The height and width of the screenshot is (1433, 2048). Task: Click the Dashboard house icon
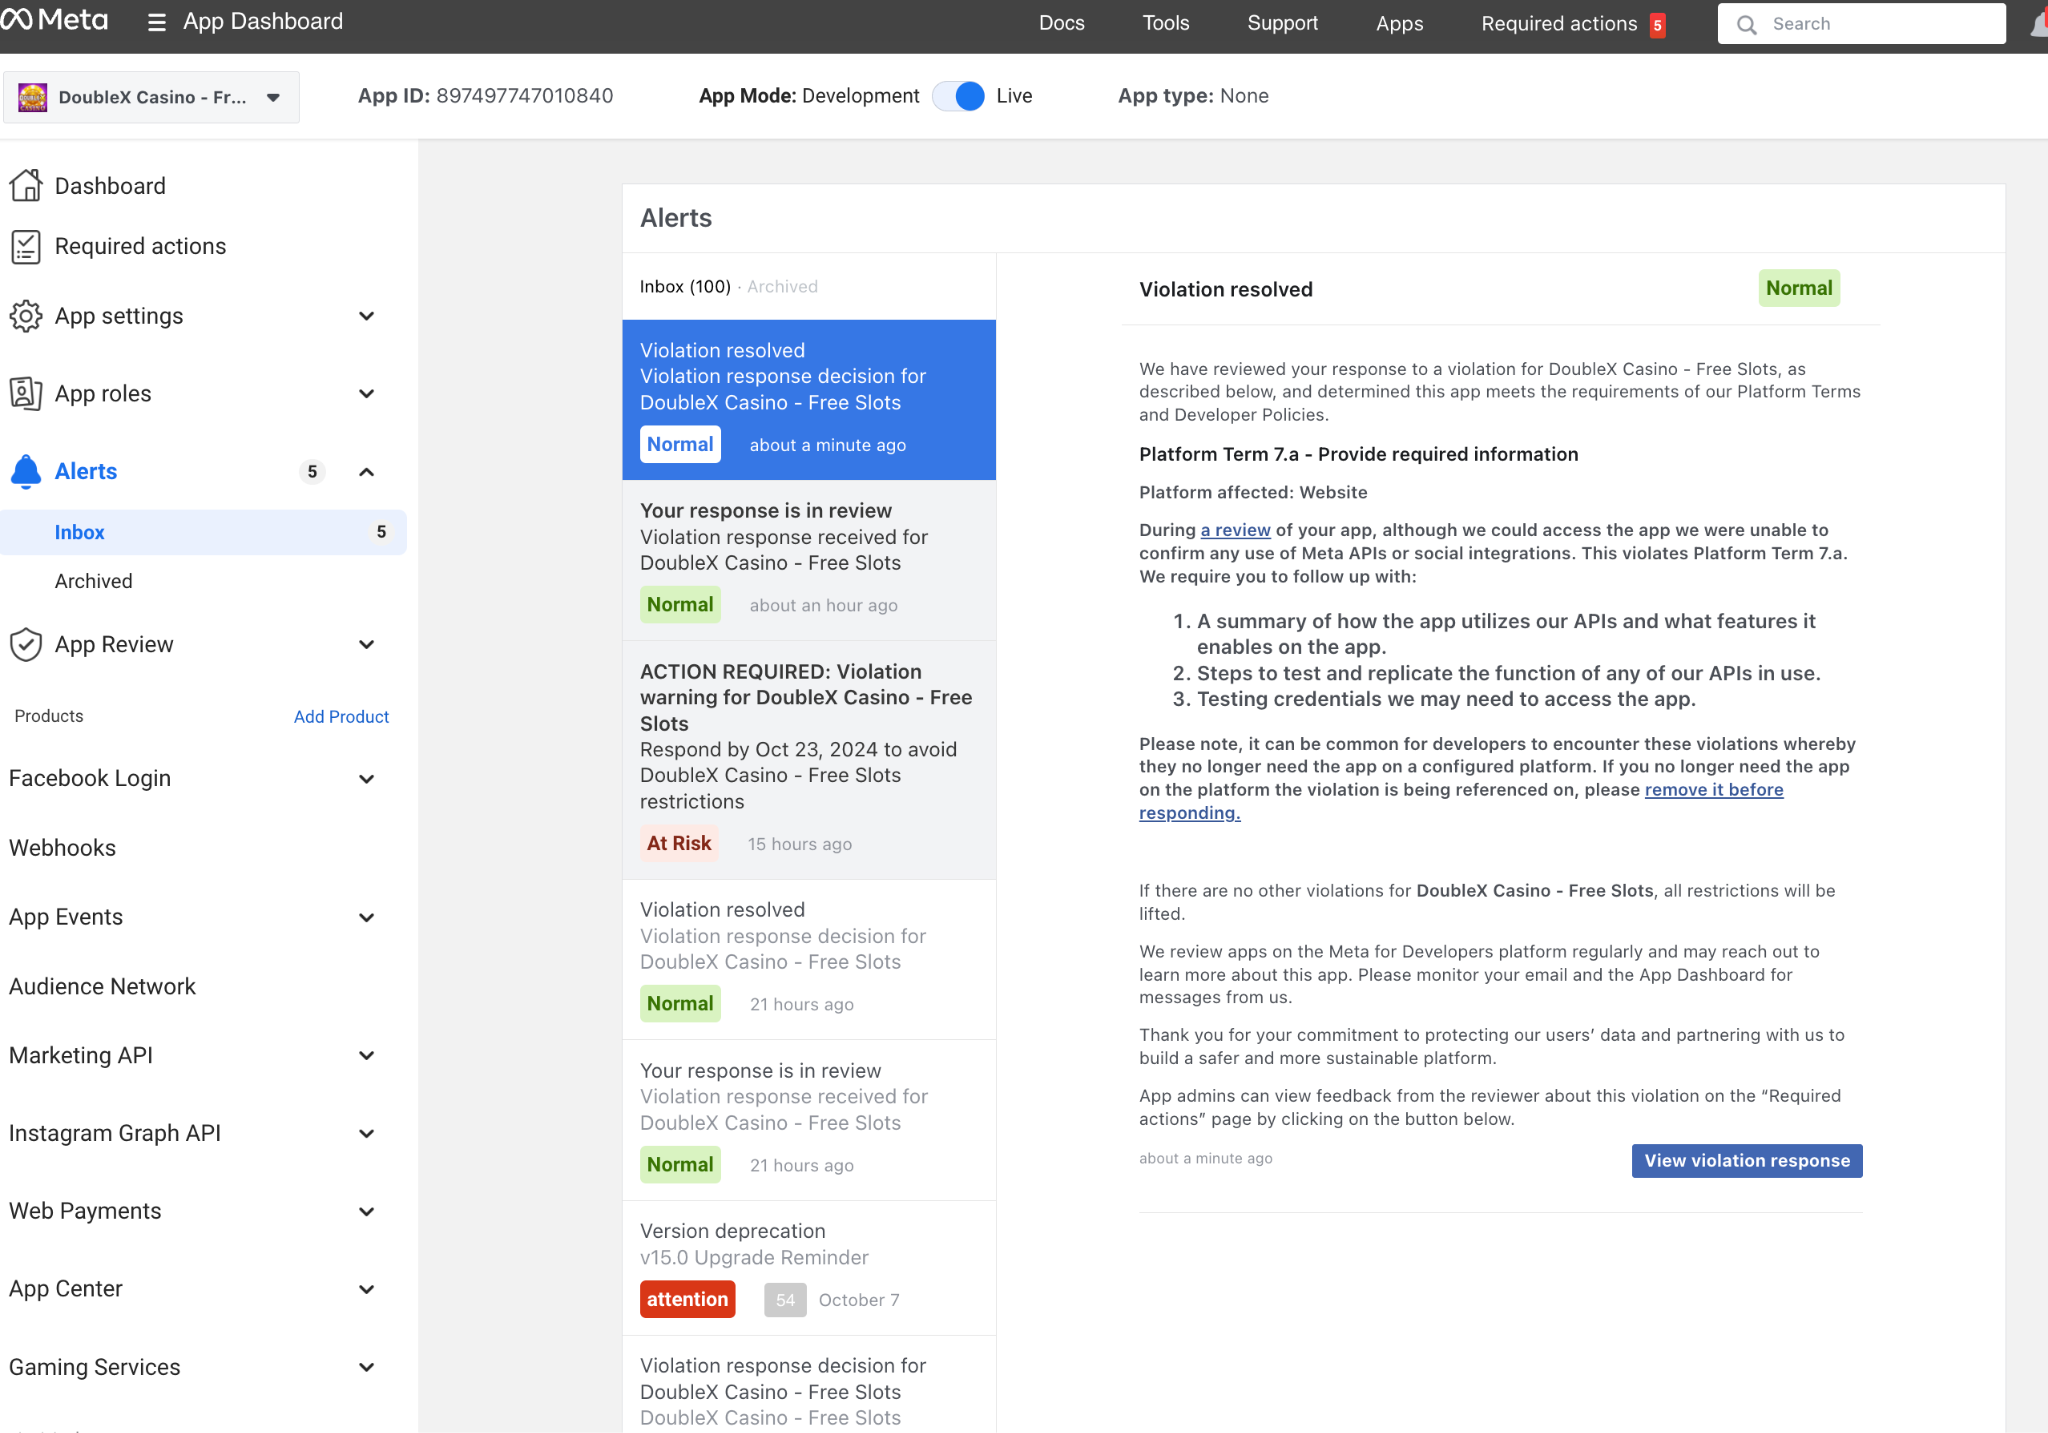coord(26,186)
